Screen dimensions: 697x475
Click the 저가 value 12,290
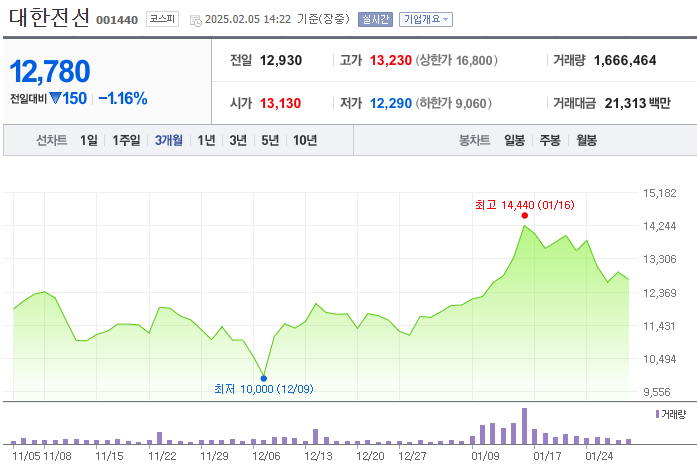point(391,104)
